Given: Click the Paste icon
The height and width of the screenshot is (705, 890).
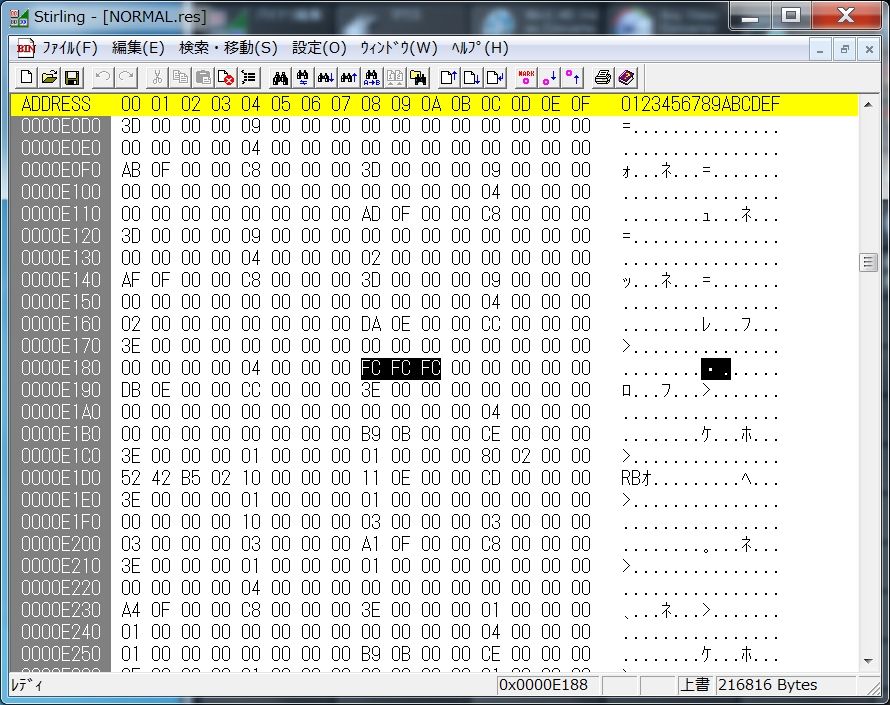Looking at the screenshot, I should pyautogui.click(x=203, y=77).
